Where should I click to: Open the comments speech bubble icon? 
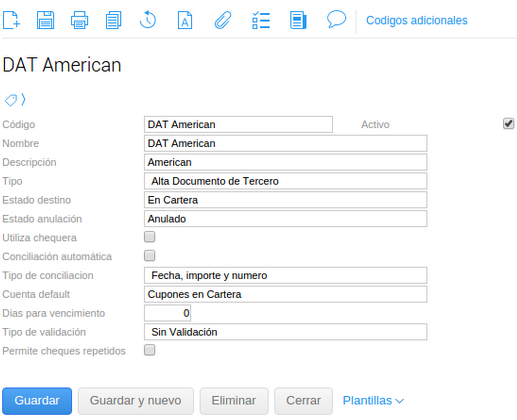click(x=336, y=19)
